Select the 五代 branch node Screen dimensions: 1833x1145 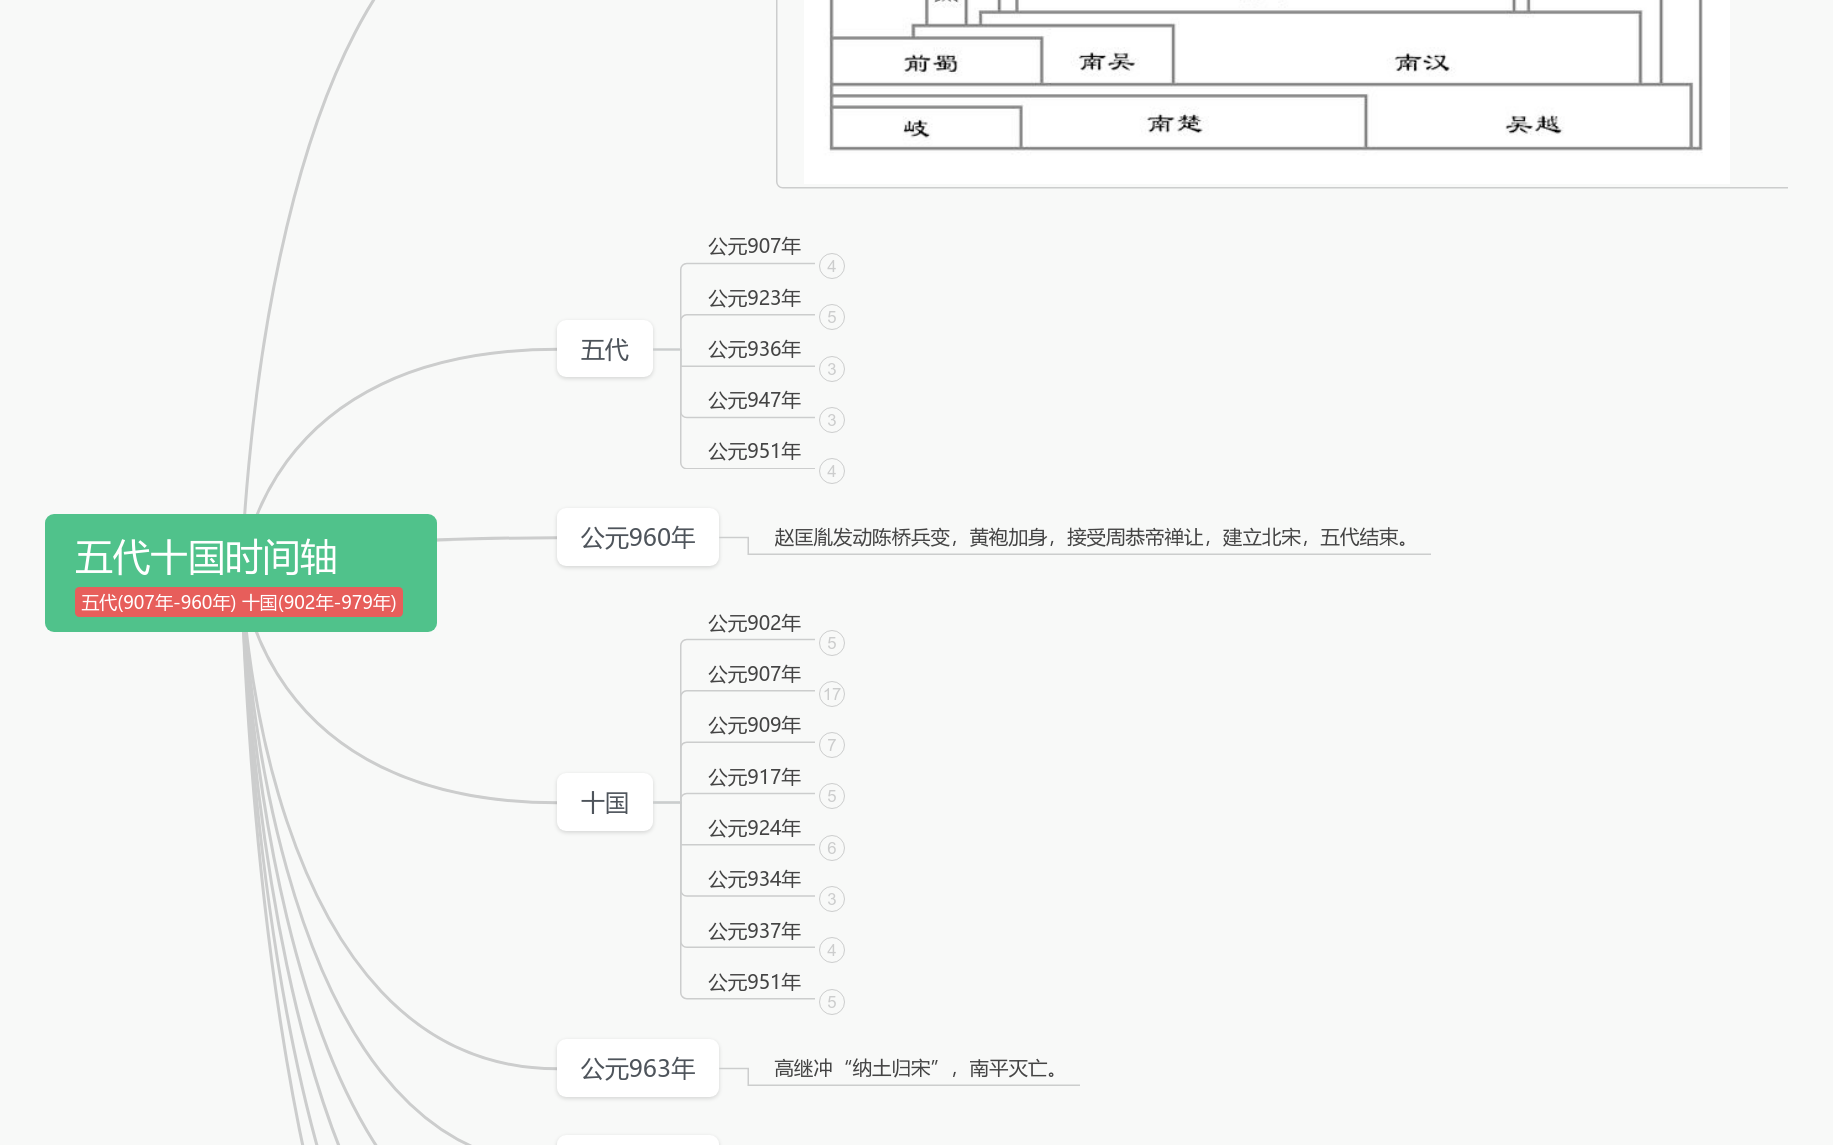coord(604,349)
